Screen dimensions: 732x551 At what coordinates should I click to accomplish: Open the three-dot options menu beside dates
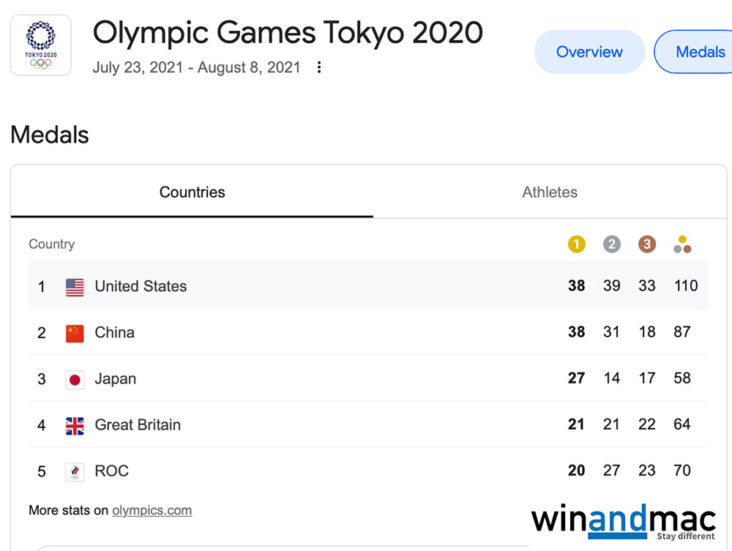[319, 68]
